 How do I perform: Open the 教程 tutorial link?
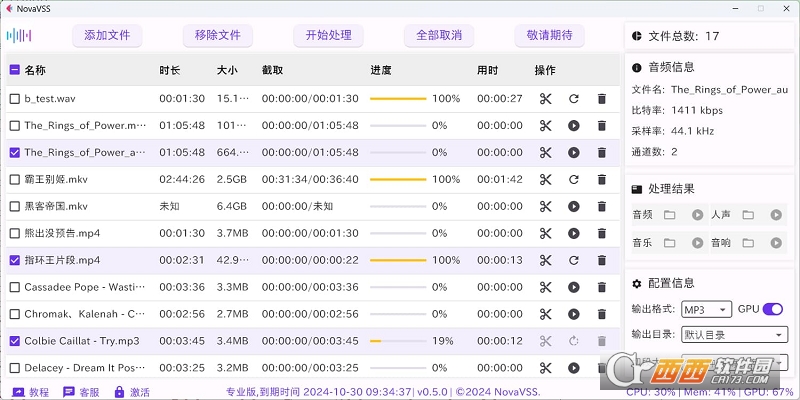pos(31,392)
